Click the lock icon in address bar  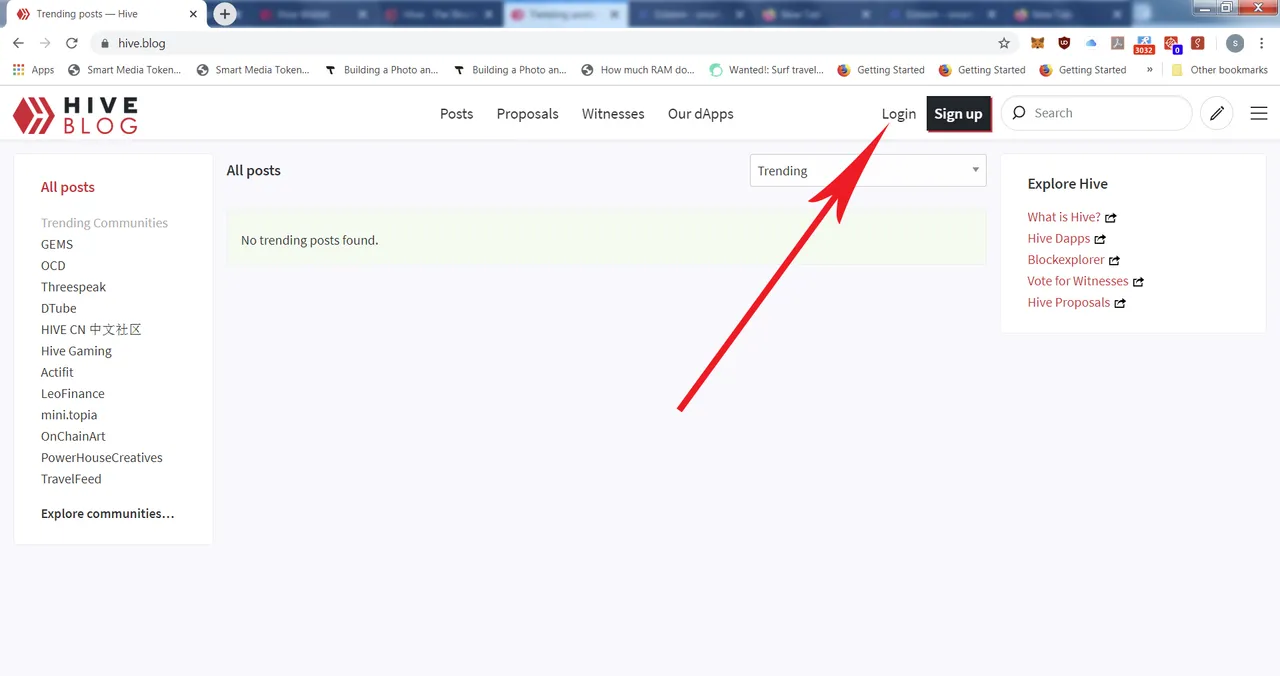tap(104, 43)
